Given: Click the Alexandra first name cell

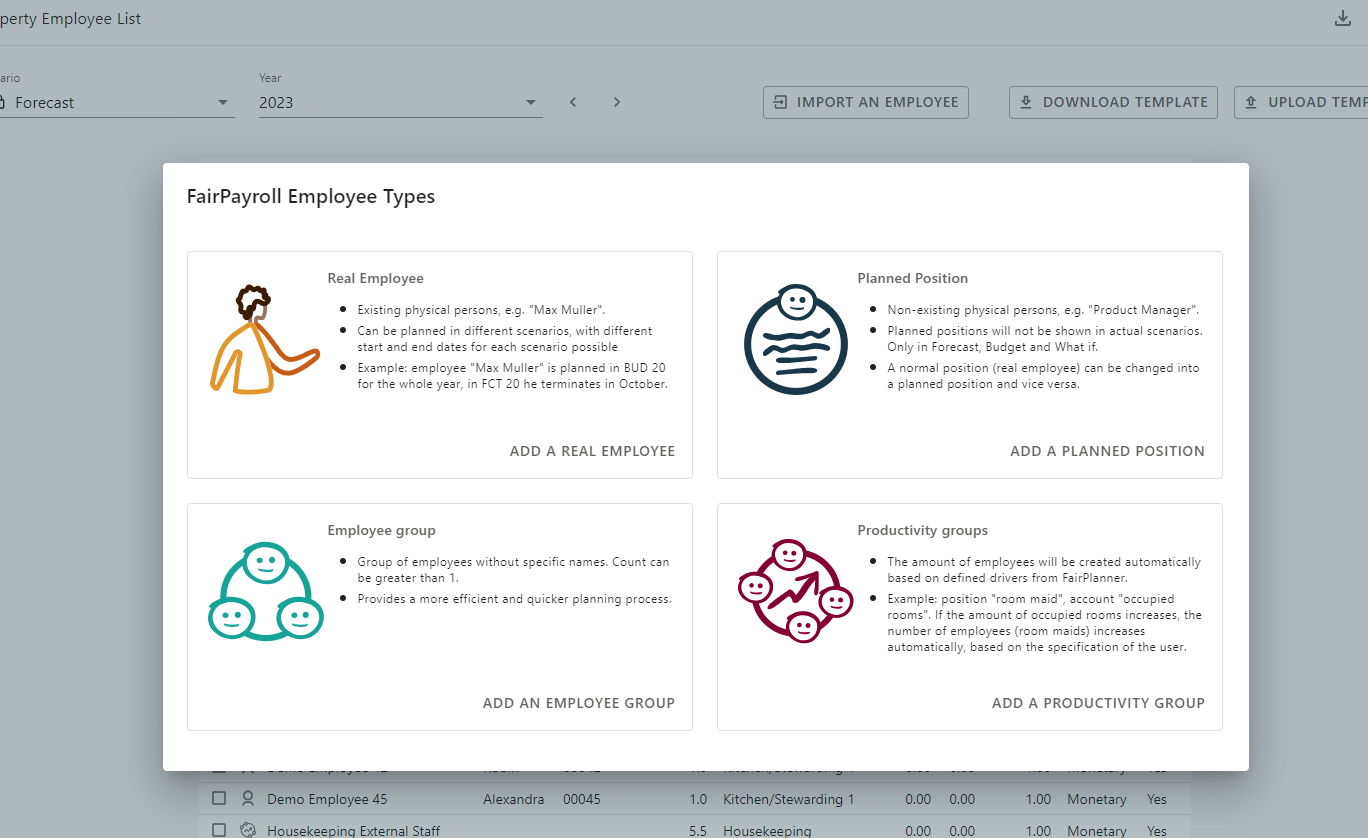Looking at the screenshot, I should pyautogui.click(x=514, y=799).
